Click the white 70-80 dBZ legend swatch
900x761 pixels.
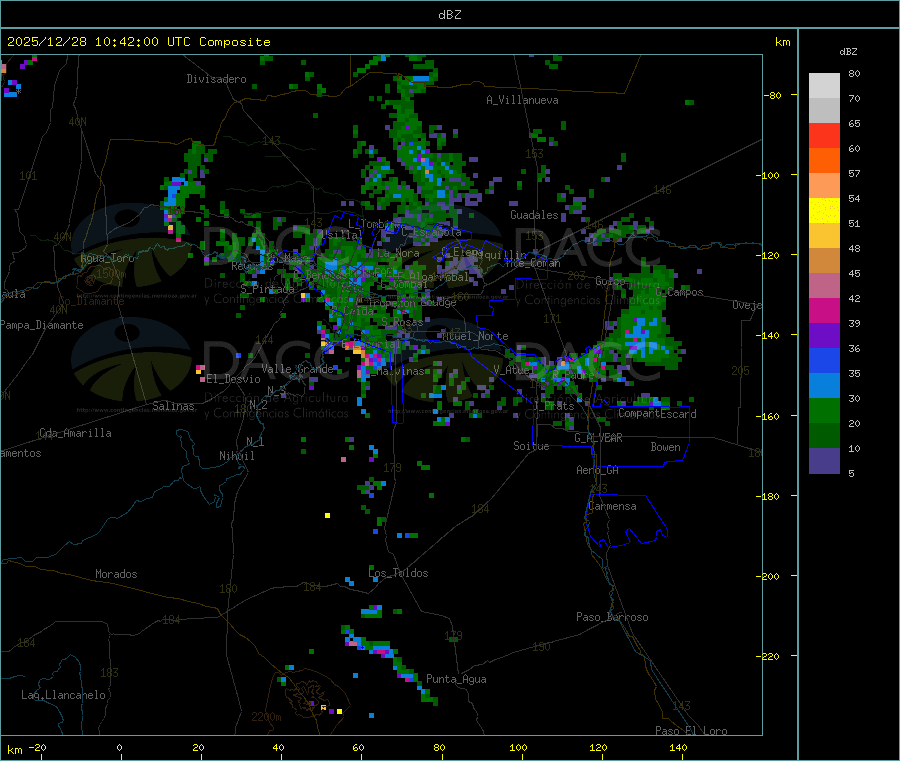click(824, 86)
